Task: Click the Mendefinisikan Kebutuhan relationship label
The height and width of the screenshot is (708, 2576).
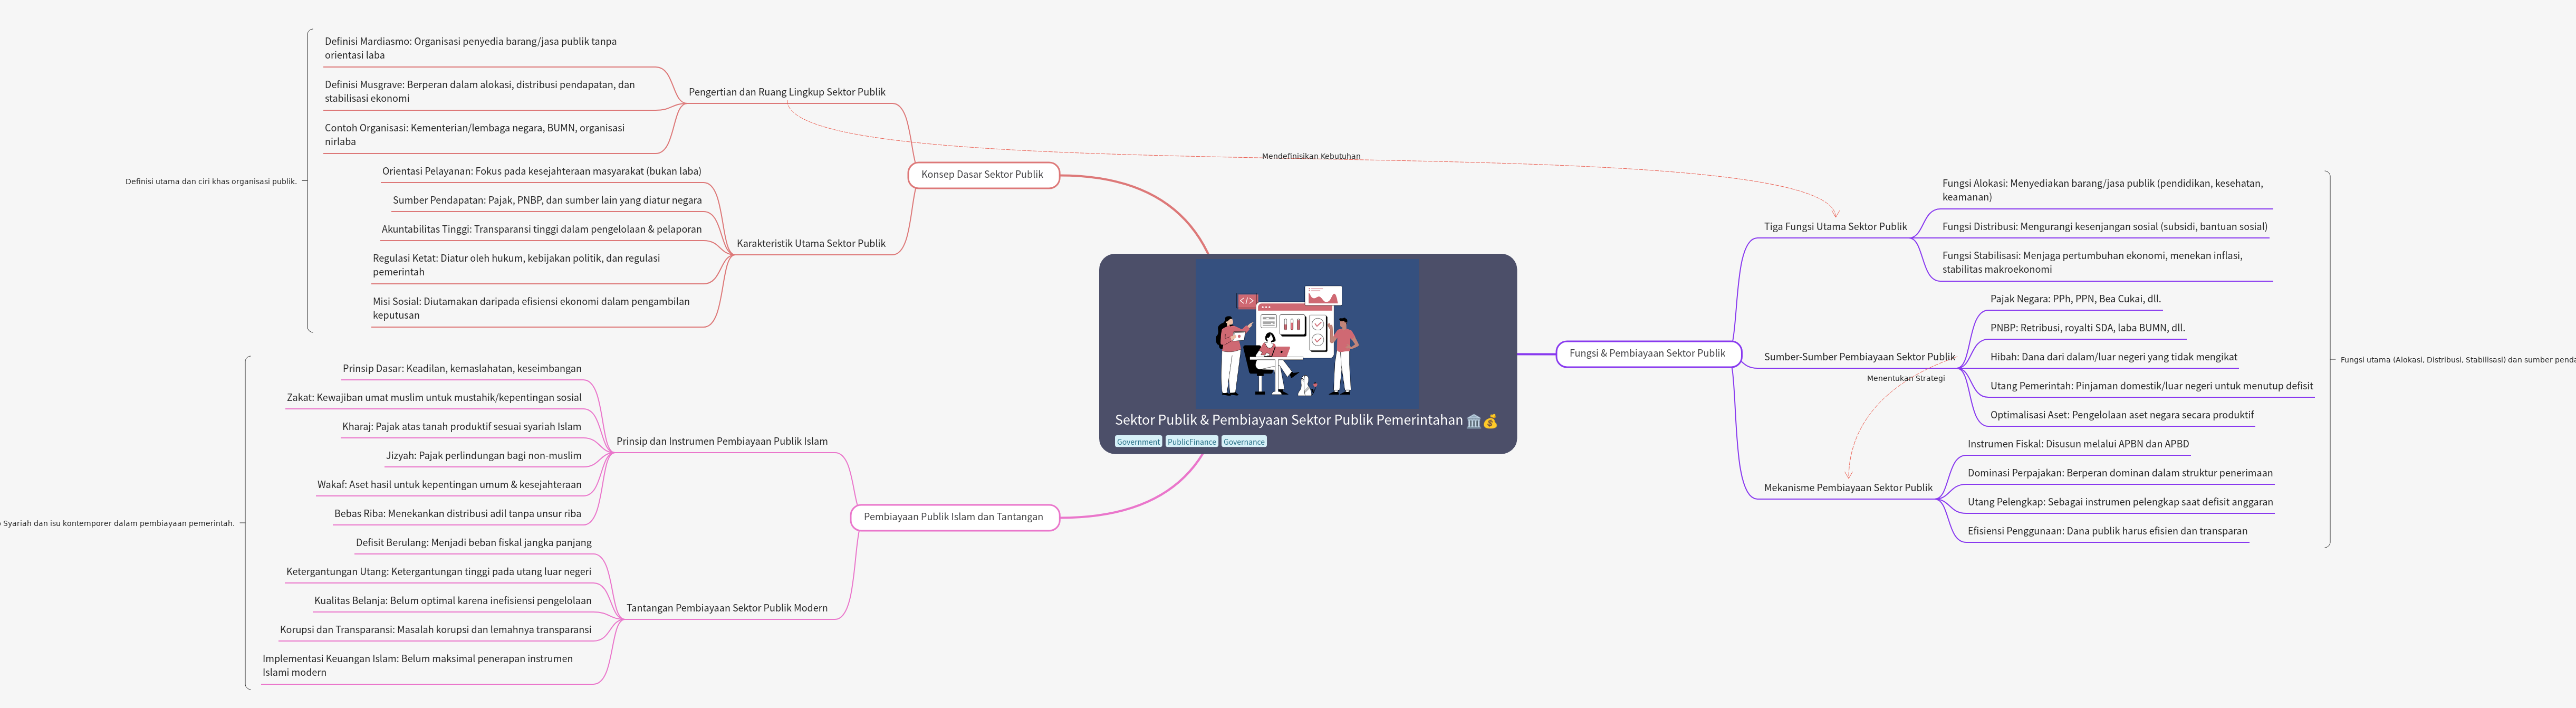Action: click(x=1310, y=156)
